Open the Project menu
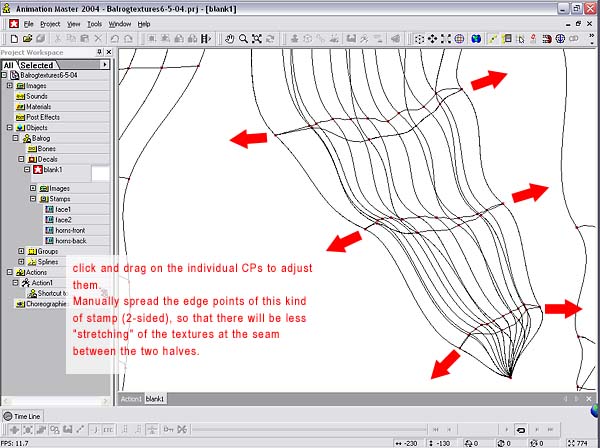 coord(50,23)
